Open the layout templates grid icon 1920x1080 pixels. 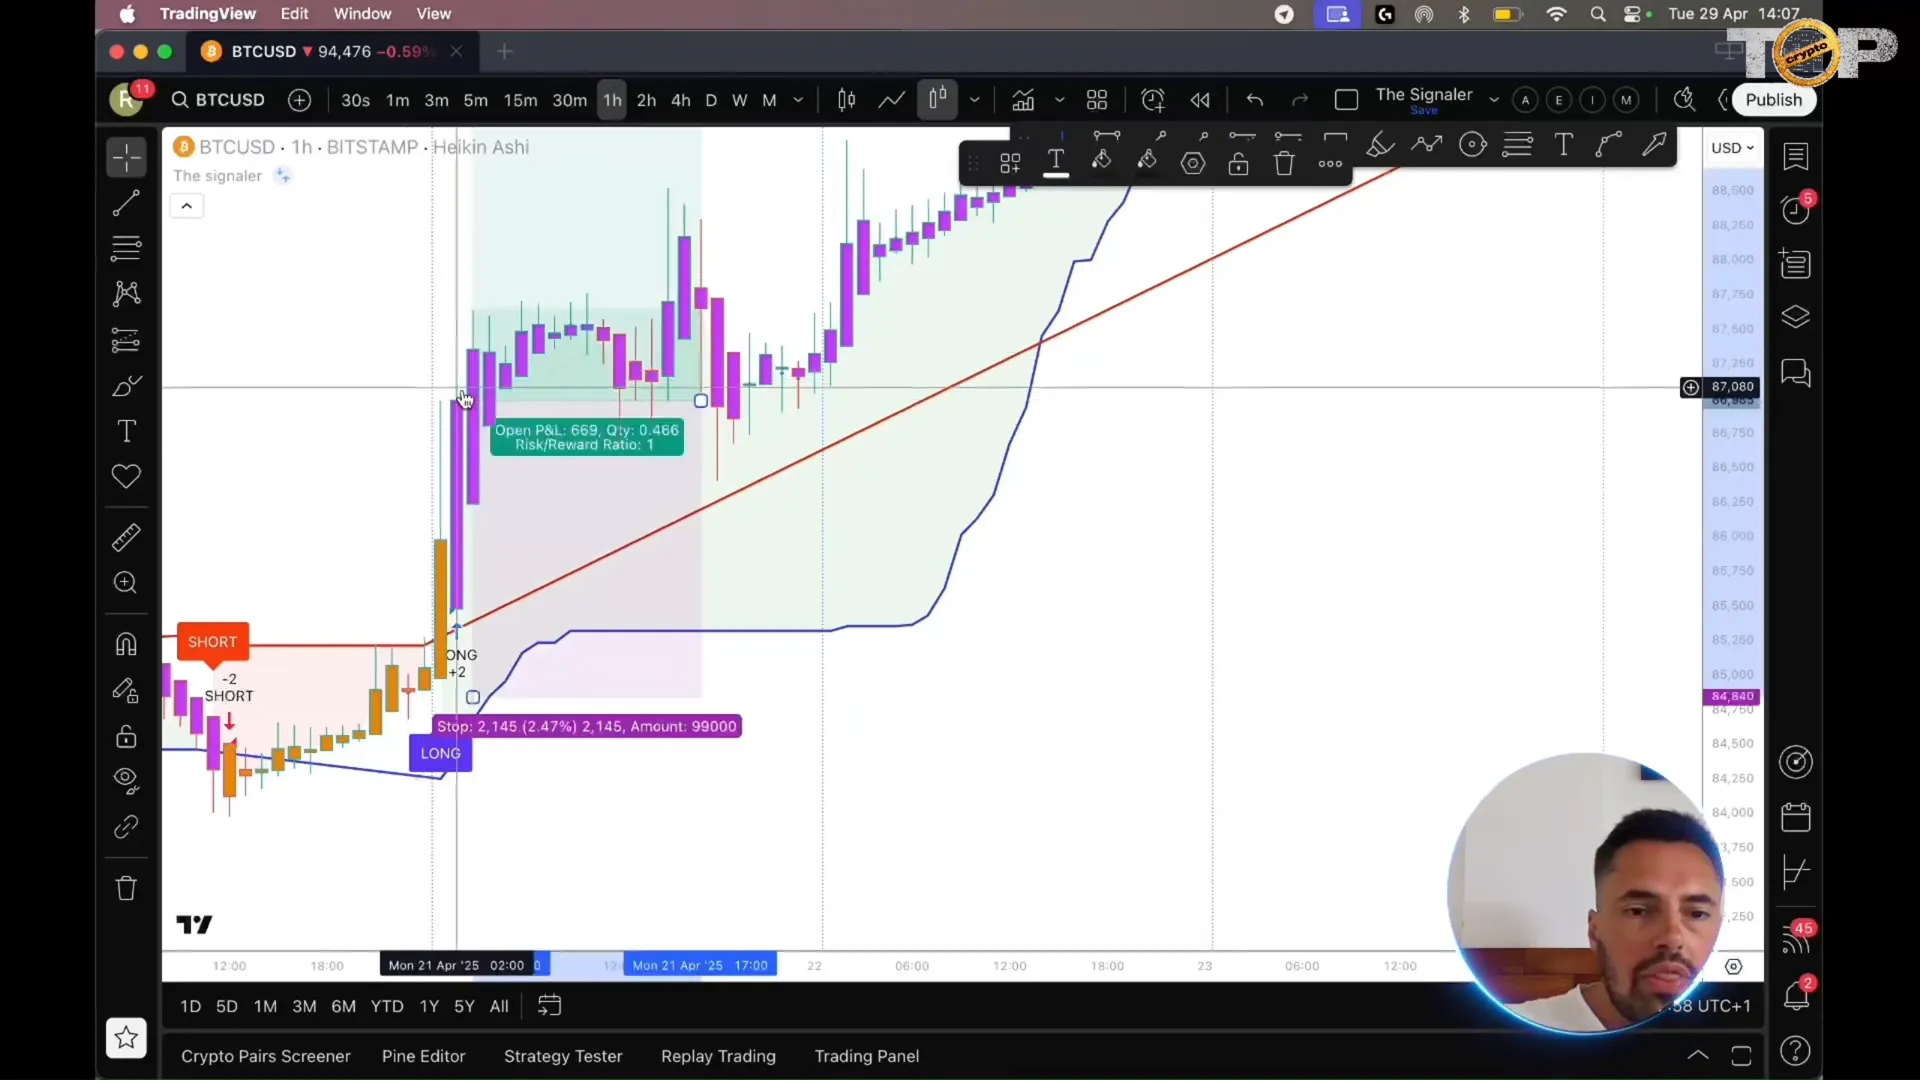[1097, 100]
